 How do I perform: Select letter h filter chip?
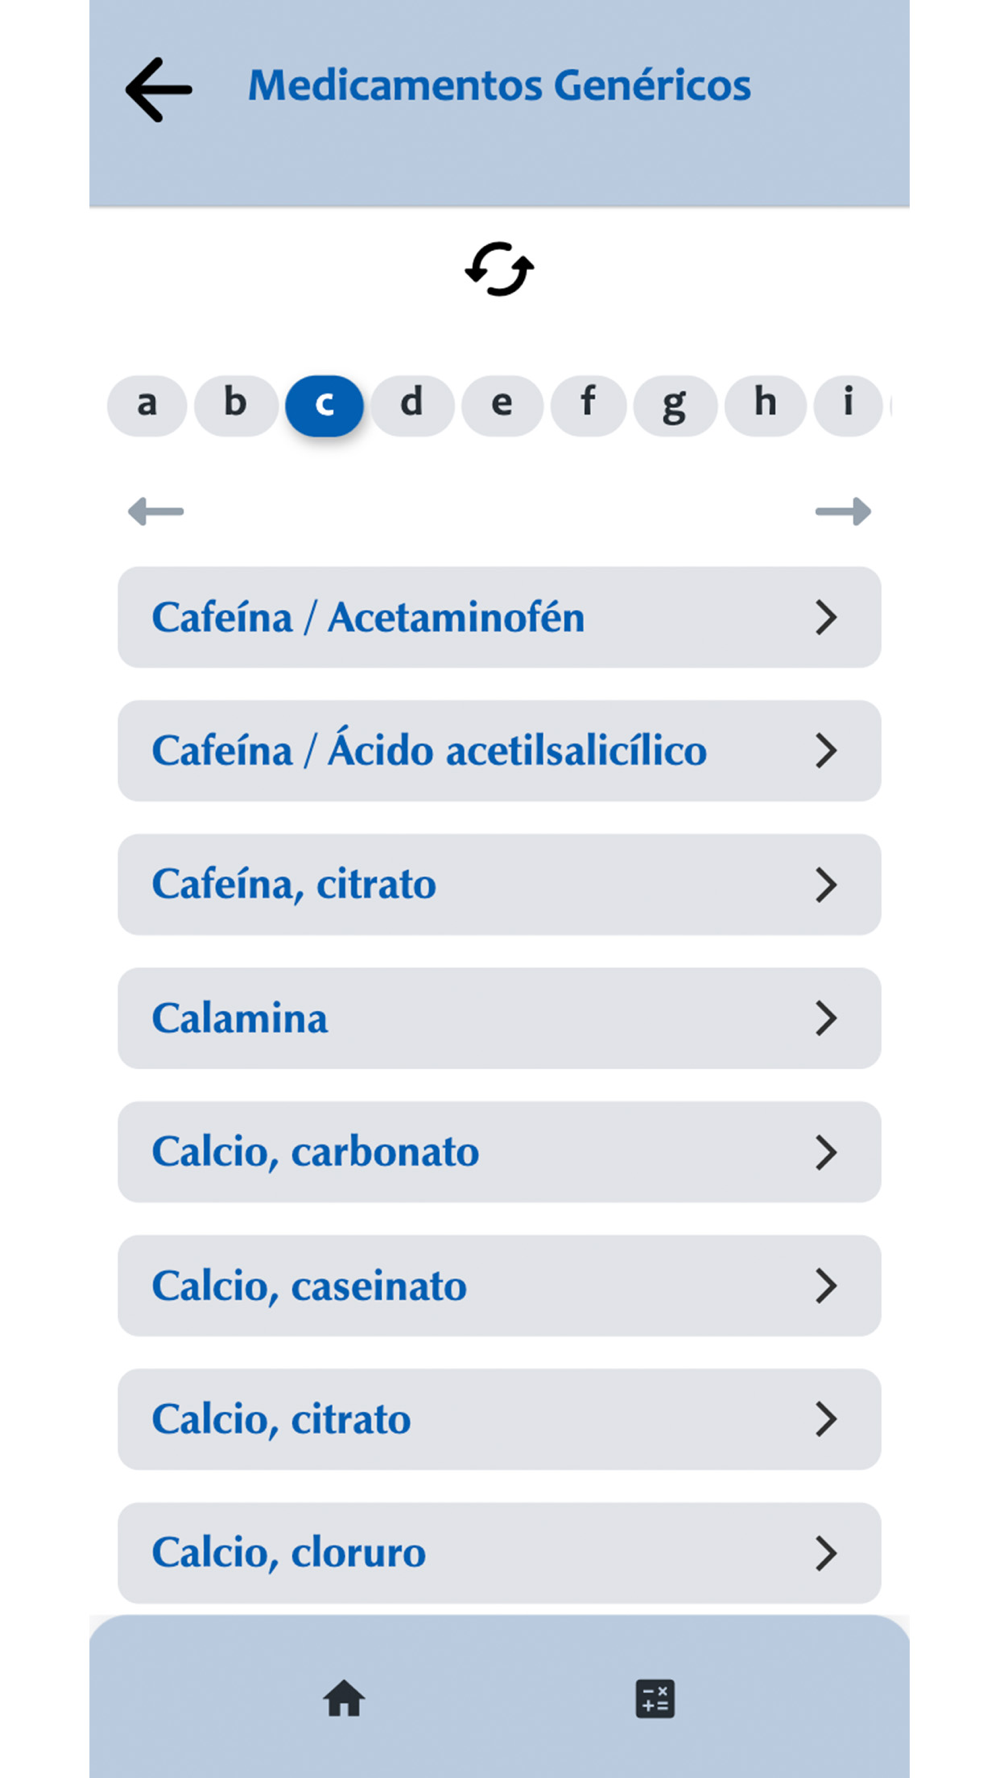point(765,405)
